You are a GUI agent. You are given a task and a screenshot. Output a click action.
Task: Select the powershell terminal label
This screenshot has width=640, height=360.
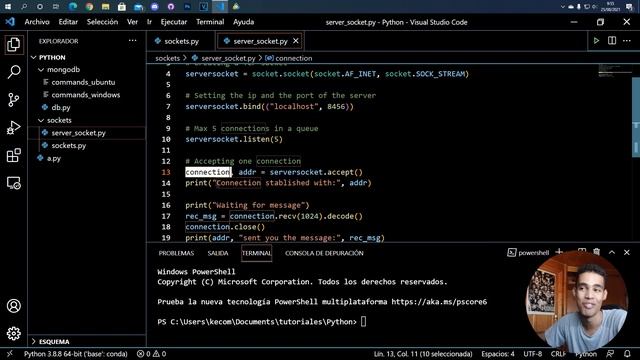click(x=528, y=253)
